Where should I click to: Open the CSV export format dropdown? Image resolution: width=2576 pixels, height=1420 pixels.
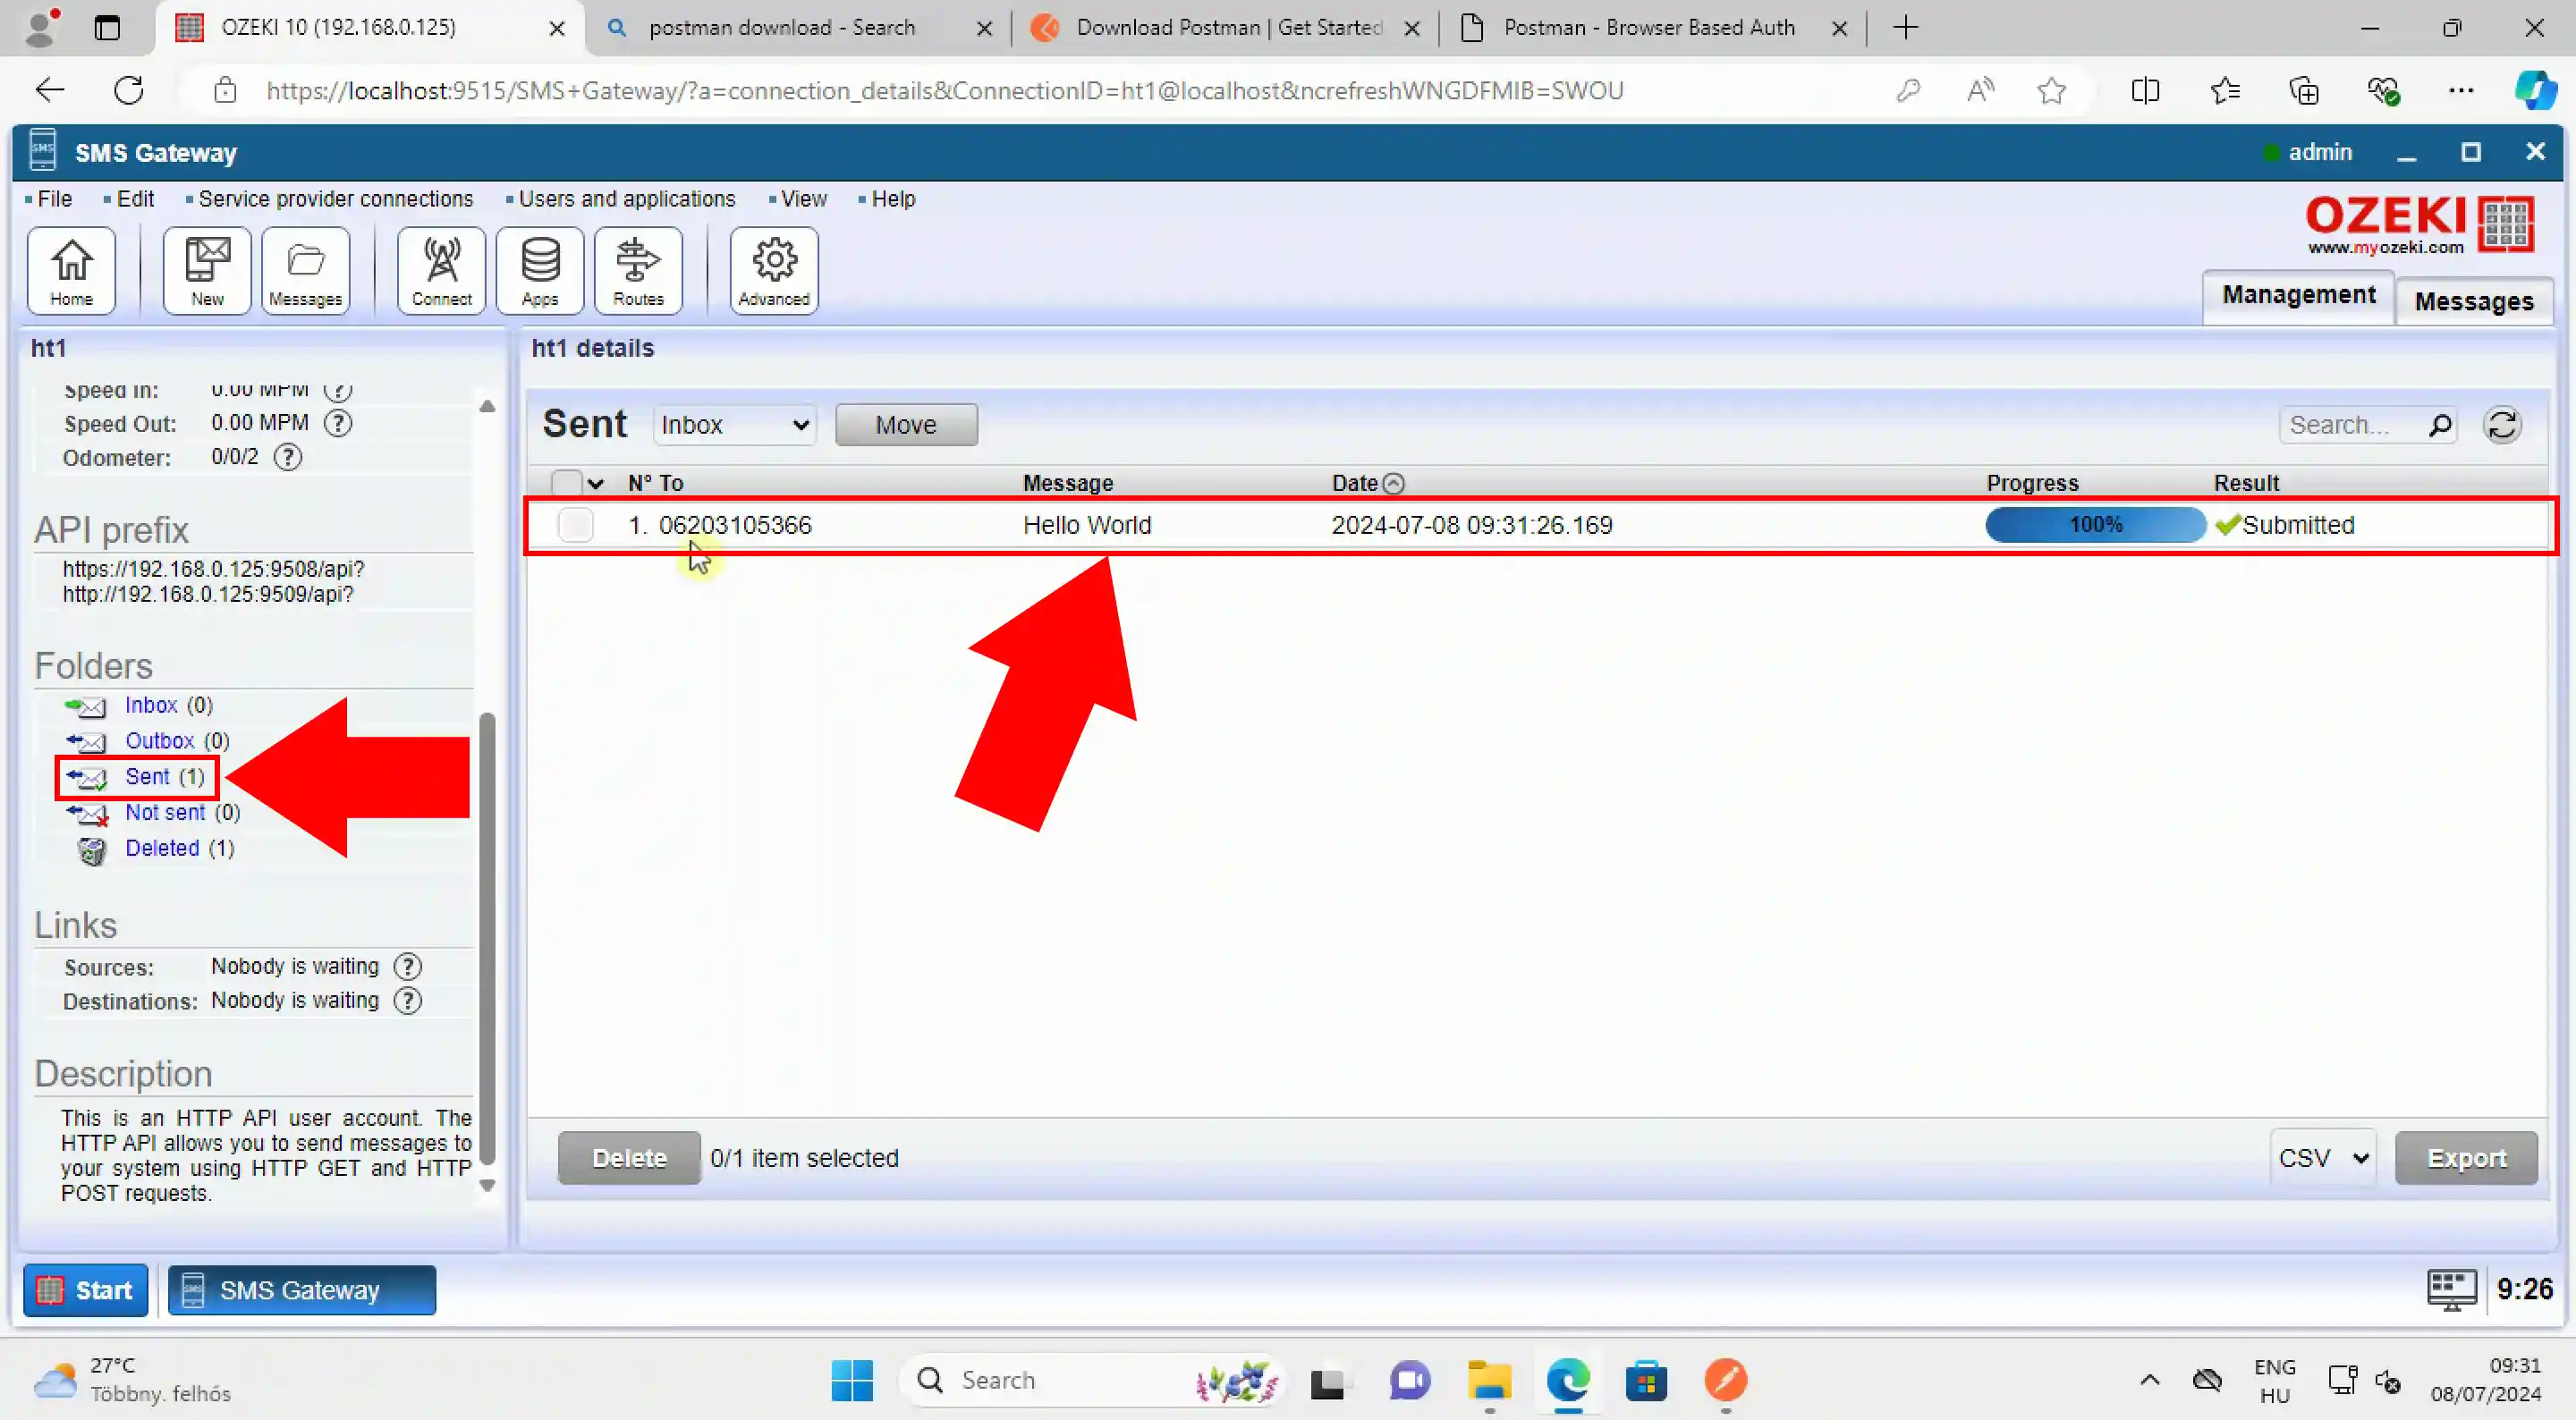(x=2323, y=1158)
